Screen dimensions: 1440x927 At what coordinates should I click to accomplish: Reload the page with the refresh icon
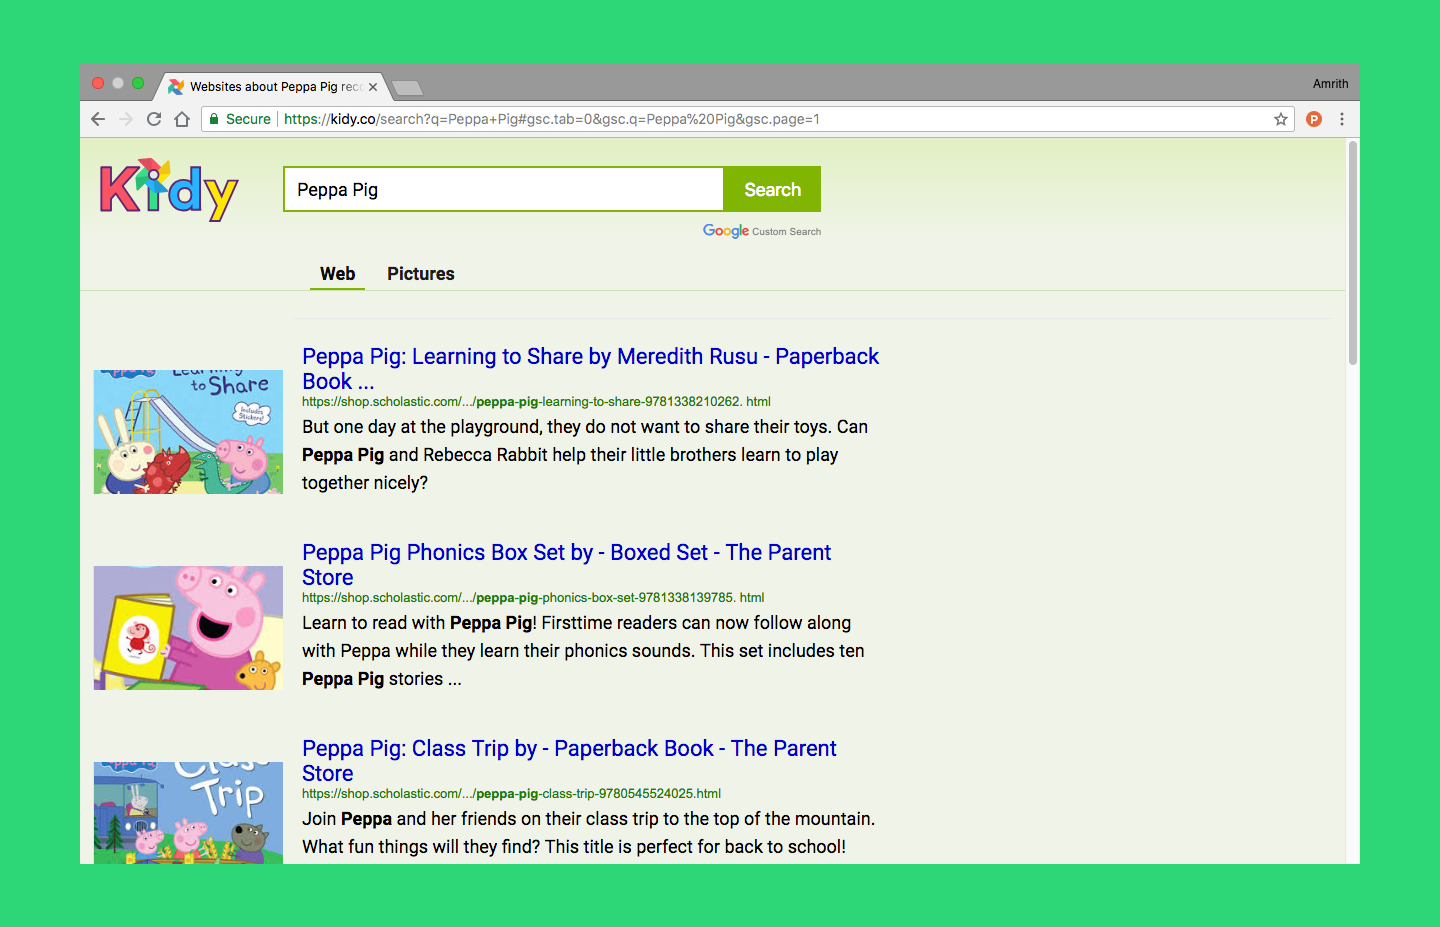point(154,119)
